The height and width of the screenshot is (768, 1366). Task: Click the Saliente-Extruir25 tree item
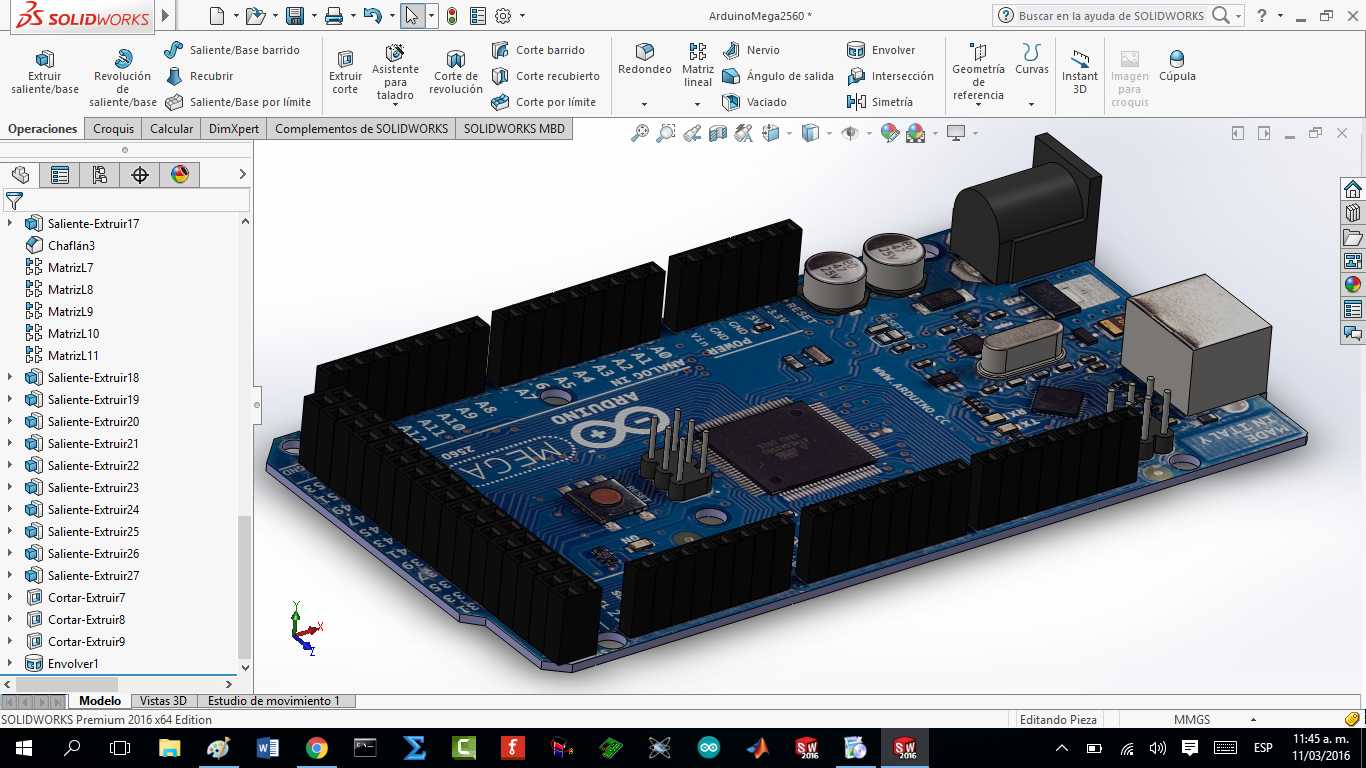tap(93, 531)
